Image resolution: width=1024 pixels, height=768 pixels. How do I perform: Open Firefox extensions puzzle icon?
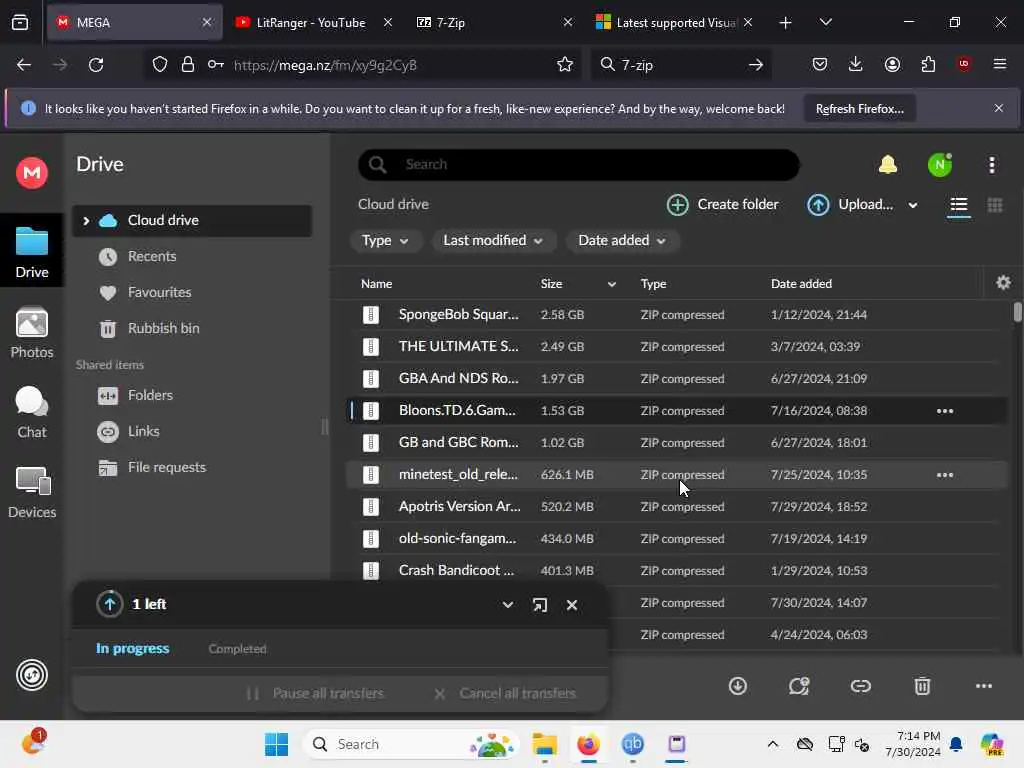(x=927, y=64)
